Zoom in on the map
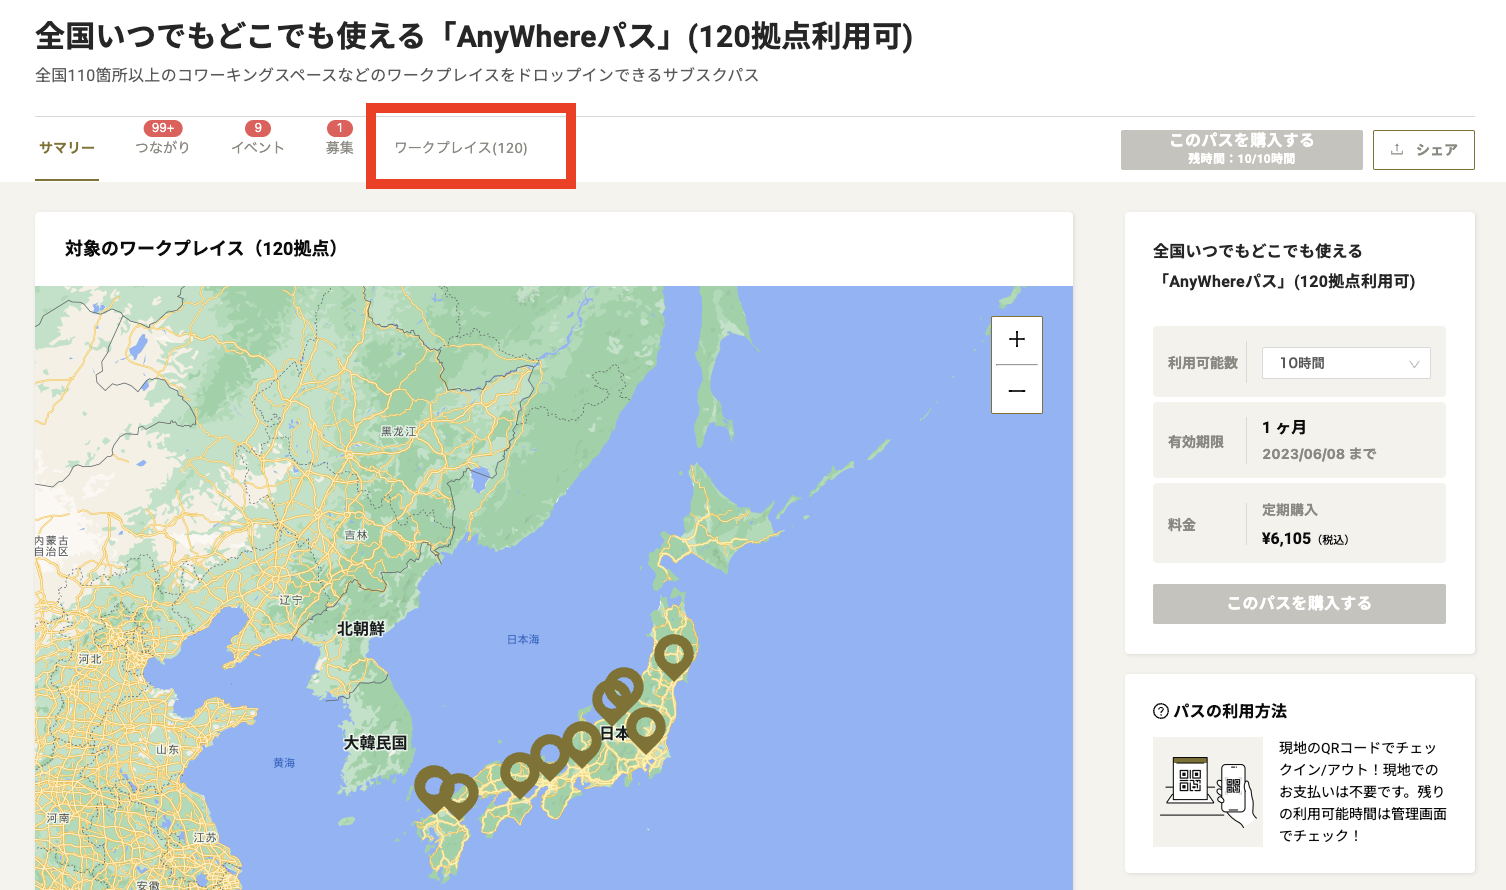The image size is (1506, 890). click(x=1017, y=340)
